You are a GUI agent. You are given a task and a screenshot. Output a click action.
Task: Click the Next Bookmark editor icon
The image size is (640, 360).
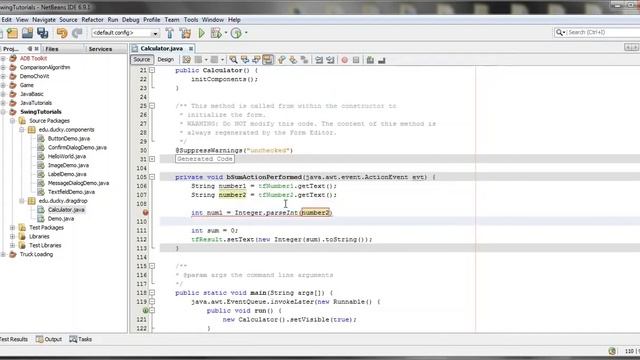click(x=293, y=60)
